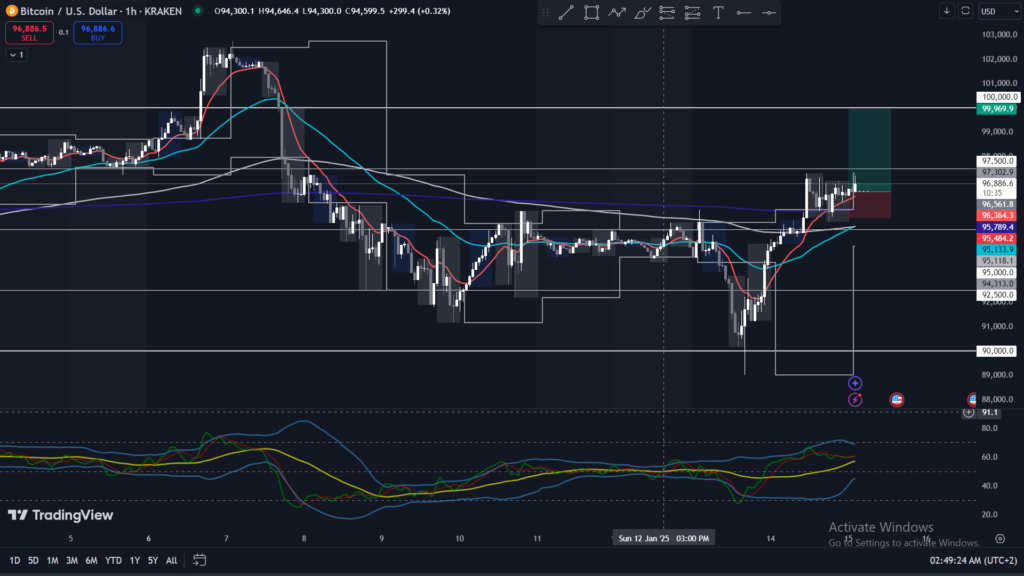Image resolution: width=1024 pixels, height=576 pixels.
Task: Click the 100,000.0 horizontal price level label
Action: click(x=998, y=97)
